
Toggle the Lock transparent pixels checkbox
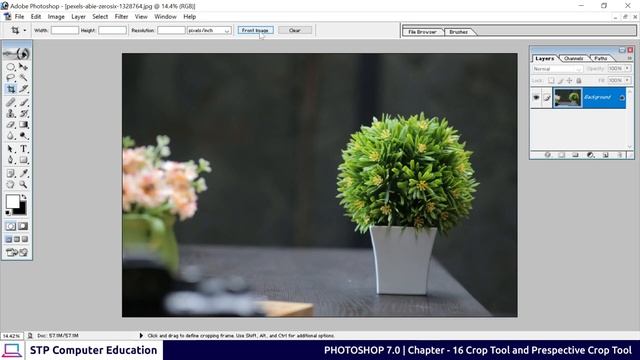pos(551,80)
